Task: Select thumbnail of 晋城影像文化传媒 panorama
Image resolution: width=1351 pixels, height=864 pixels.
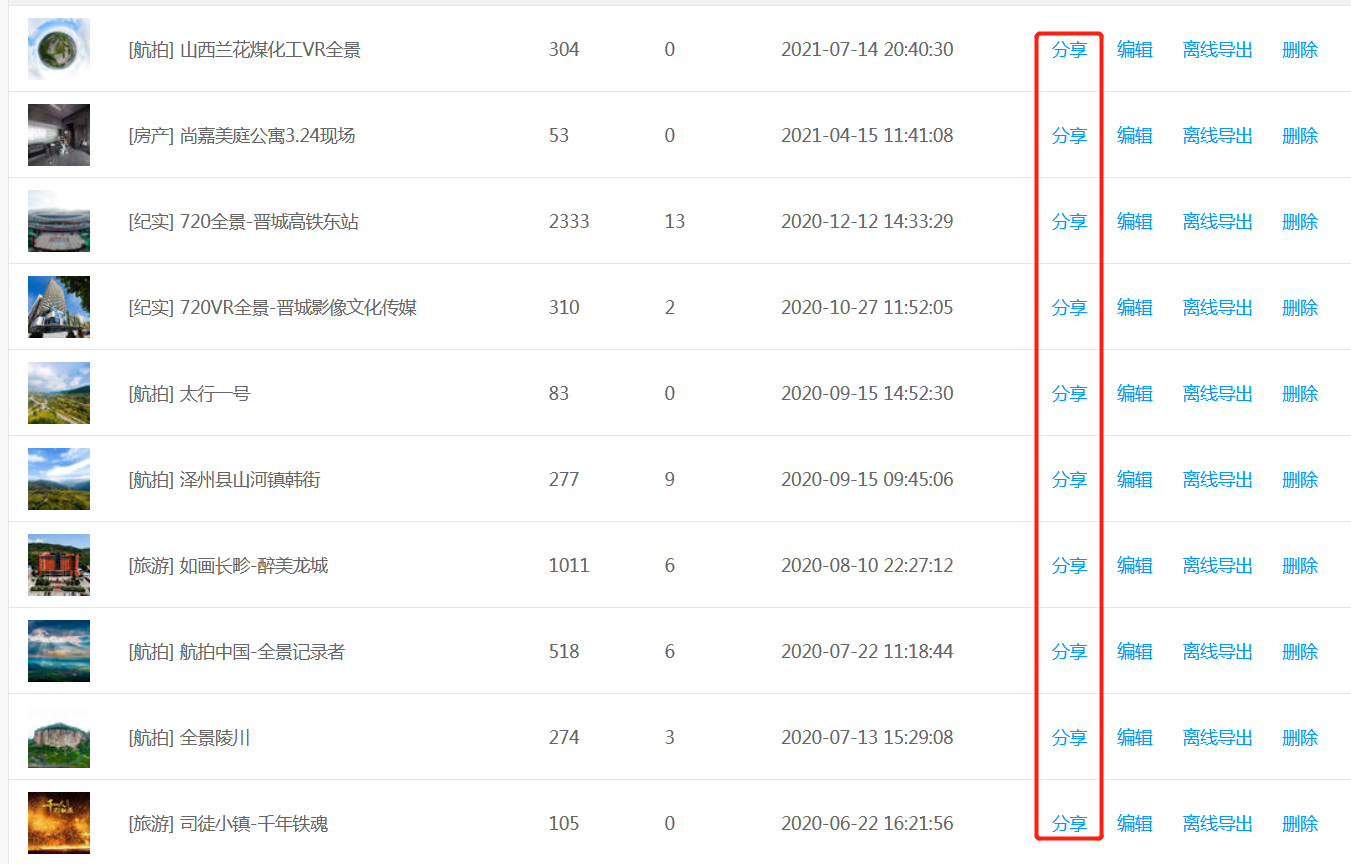Action: click(59, 307)
